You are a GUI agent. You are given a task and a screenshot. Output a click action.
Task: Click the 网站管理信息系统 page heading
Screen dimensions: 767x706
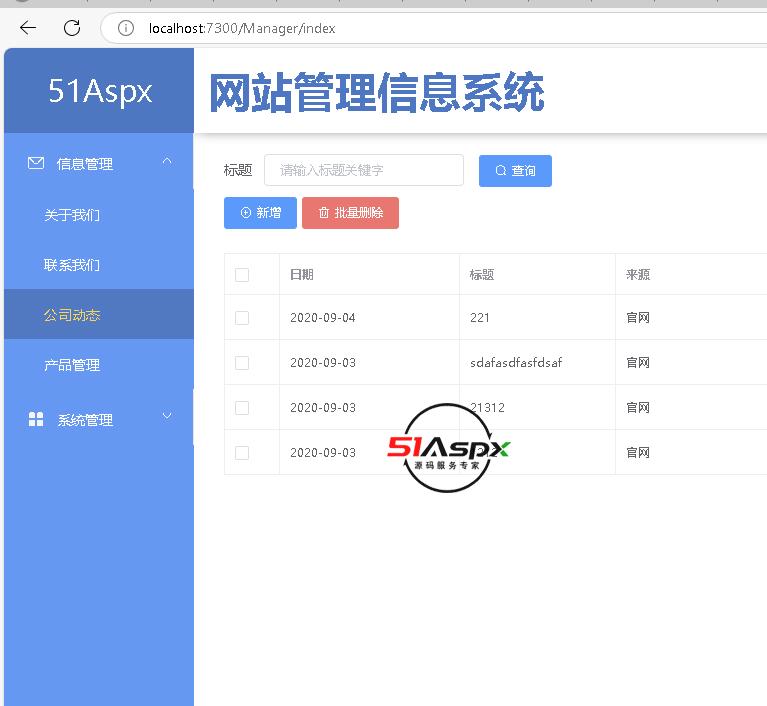[377, 91]
